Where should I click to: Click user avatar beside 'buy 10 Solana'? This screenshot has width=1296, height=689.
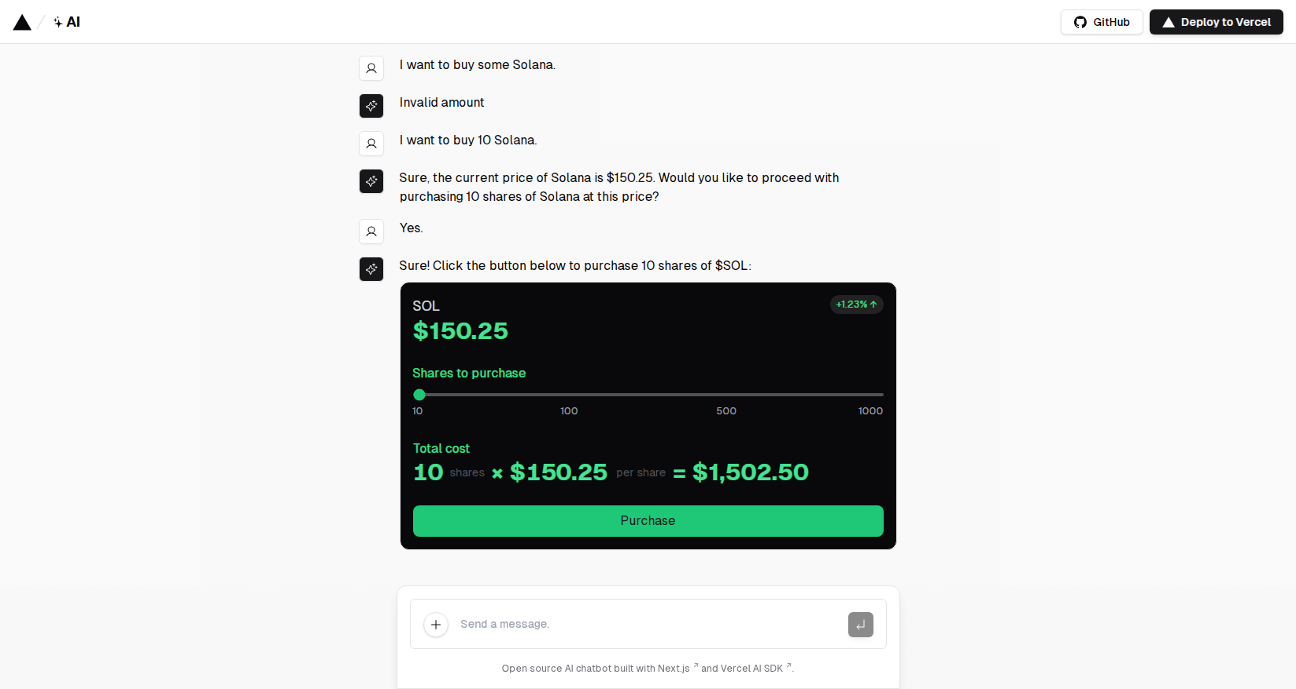(x=371, y=143)
